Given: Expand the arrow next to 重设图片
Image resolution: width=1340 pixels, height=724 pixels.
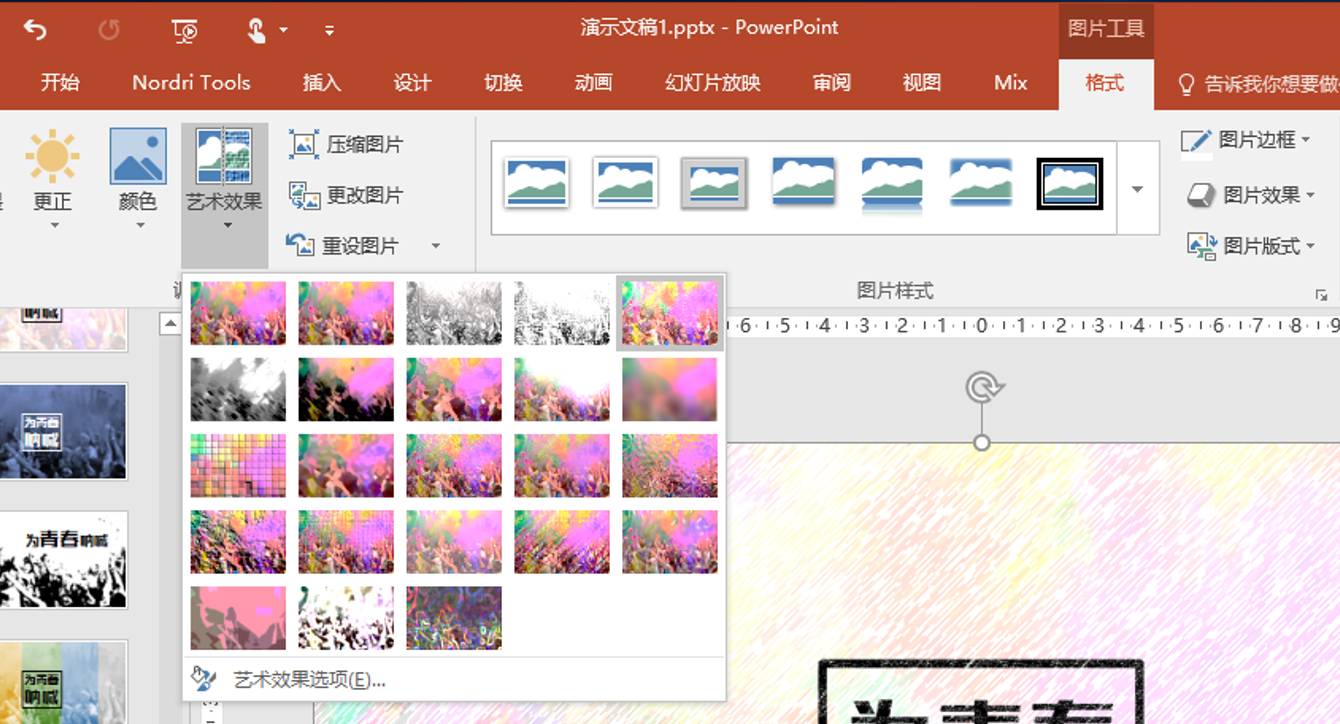Looking at the screenshot, I should (435, 245).
